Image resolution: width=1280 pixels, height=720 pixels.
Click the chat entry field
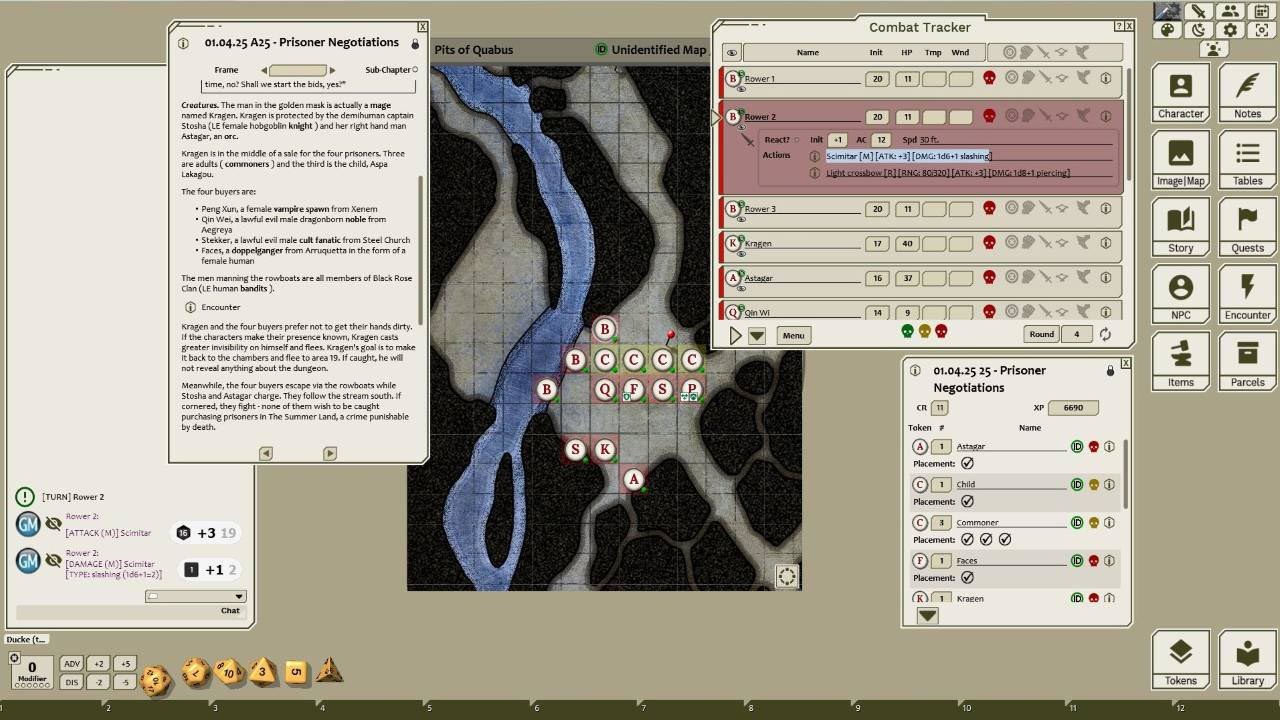(x=129, y=610)
